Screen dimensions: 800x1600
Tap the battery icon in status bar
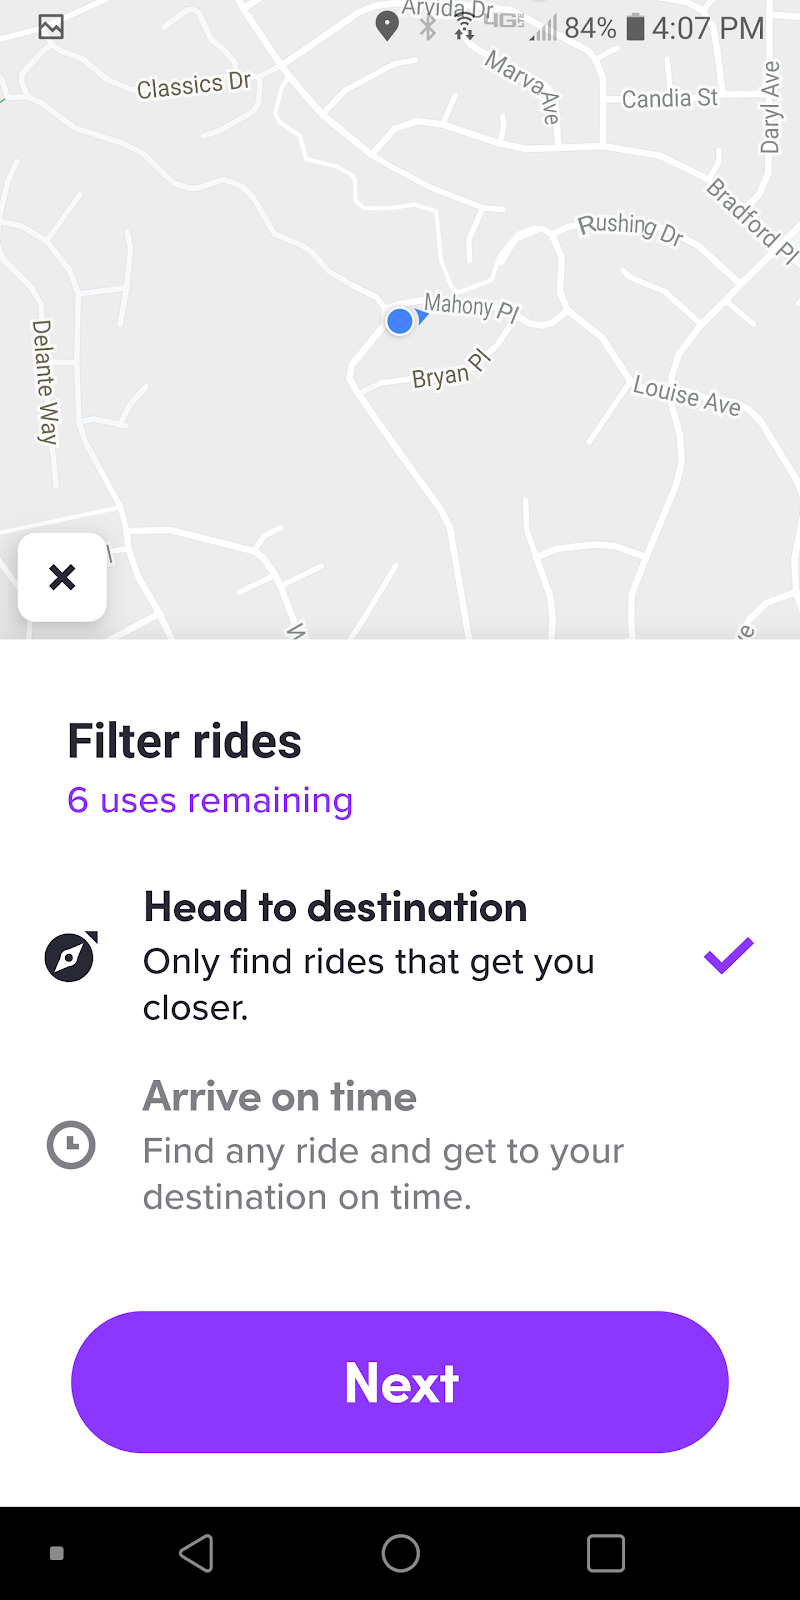coord(635,27)
